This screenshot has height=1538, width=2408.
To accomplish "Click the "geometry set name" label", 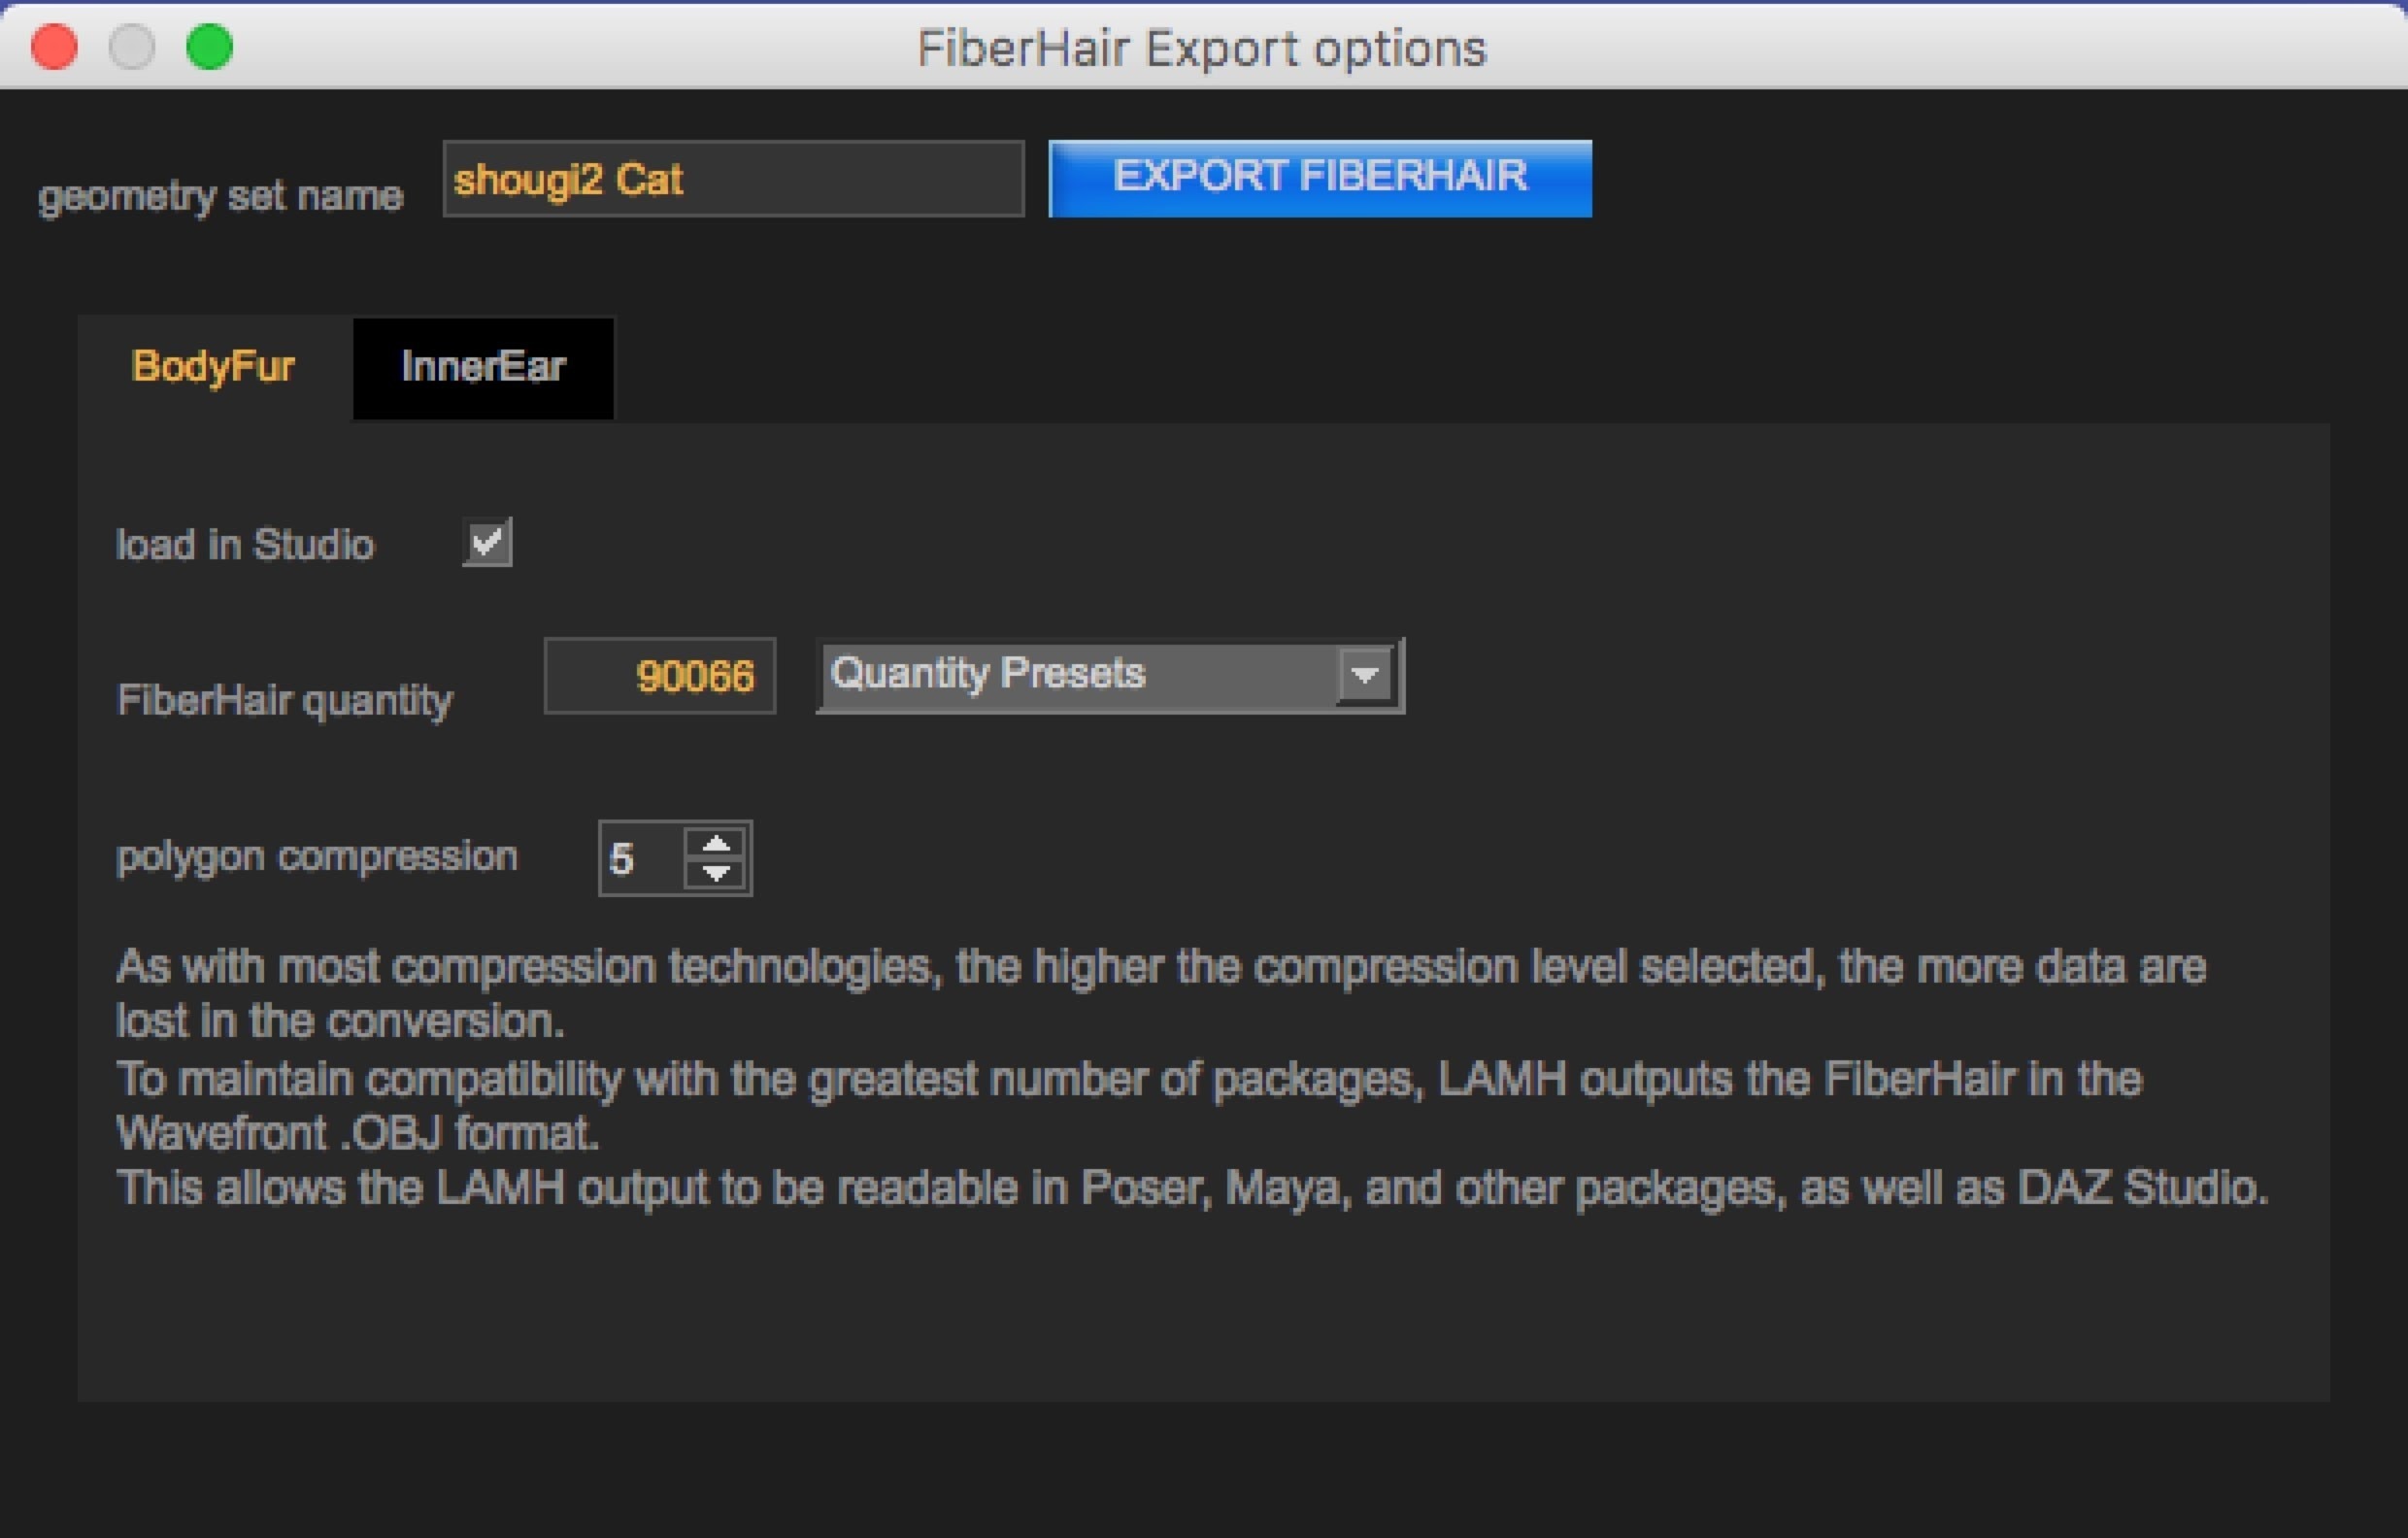I will pyautogui.click(x=220, y=196).
